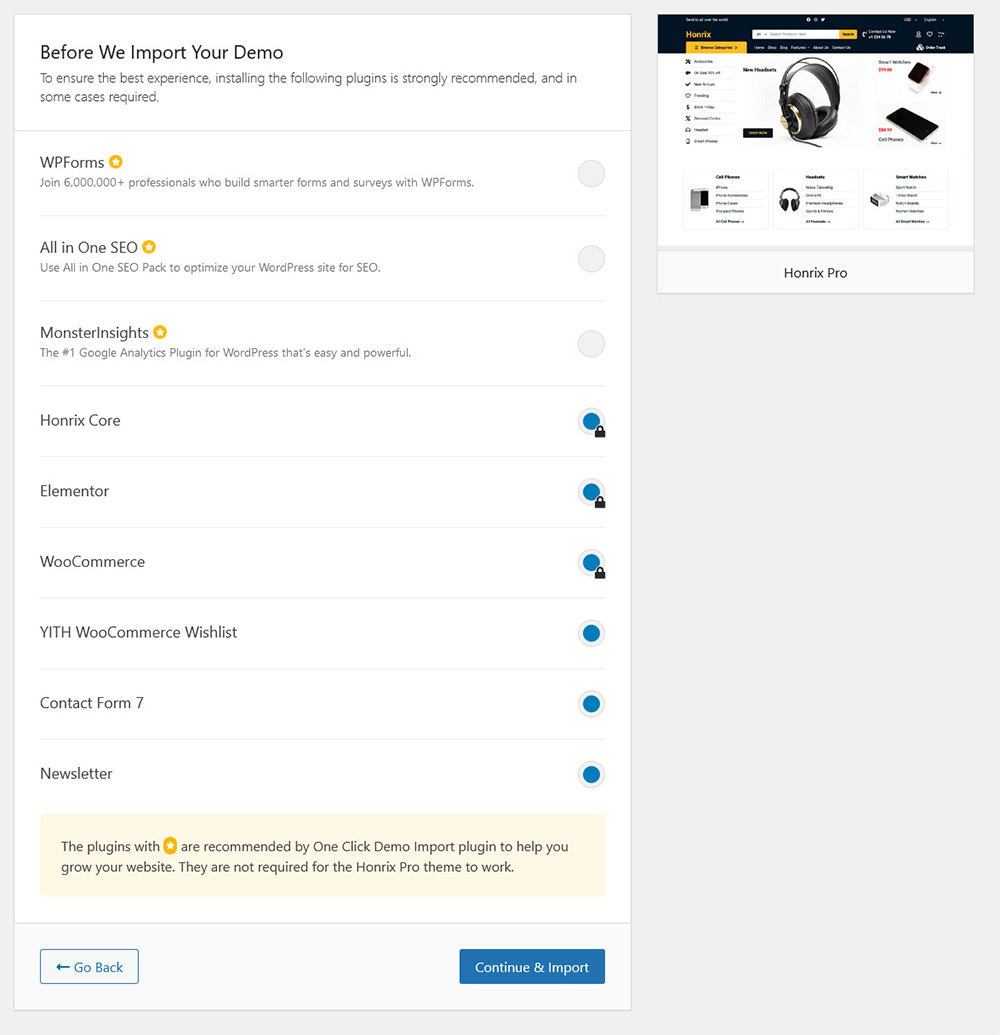
Task: Click the Browse Categories menu in preview
Action: (x=716, y=48)
